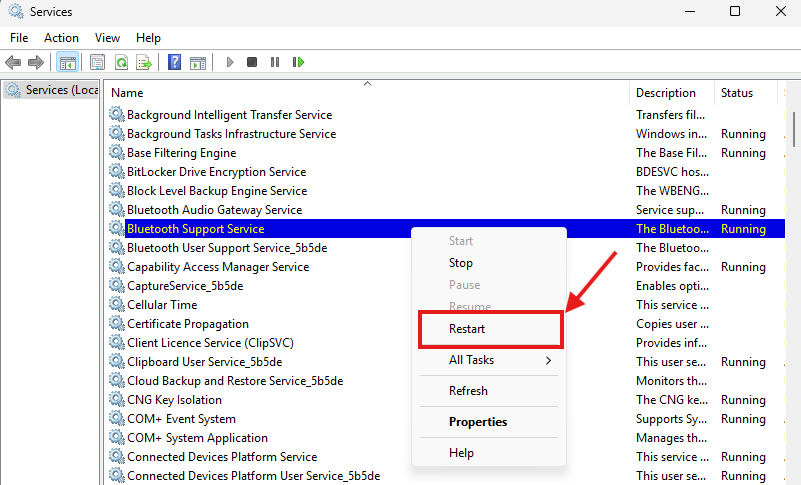Sort by the Status column header
The width and height of the screenshot is (801, 485).
[737, 93]
